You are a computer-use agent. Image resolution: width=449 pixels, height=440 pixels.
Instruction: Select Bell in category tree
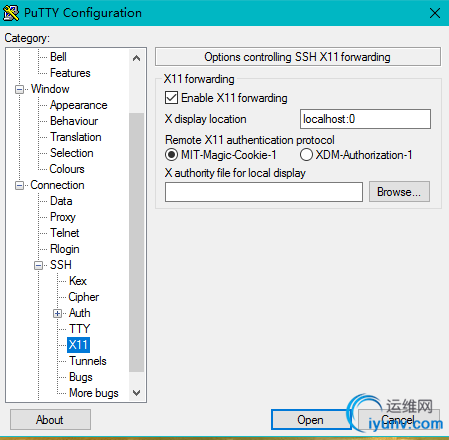(x=58, y=57)
